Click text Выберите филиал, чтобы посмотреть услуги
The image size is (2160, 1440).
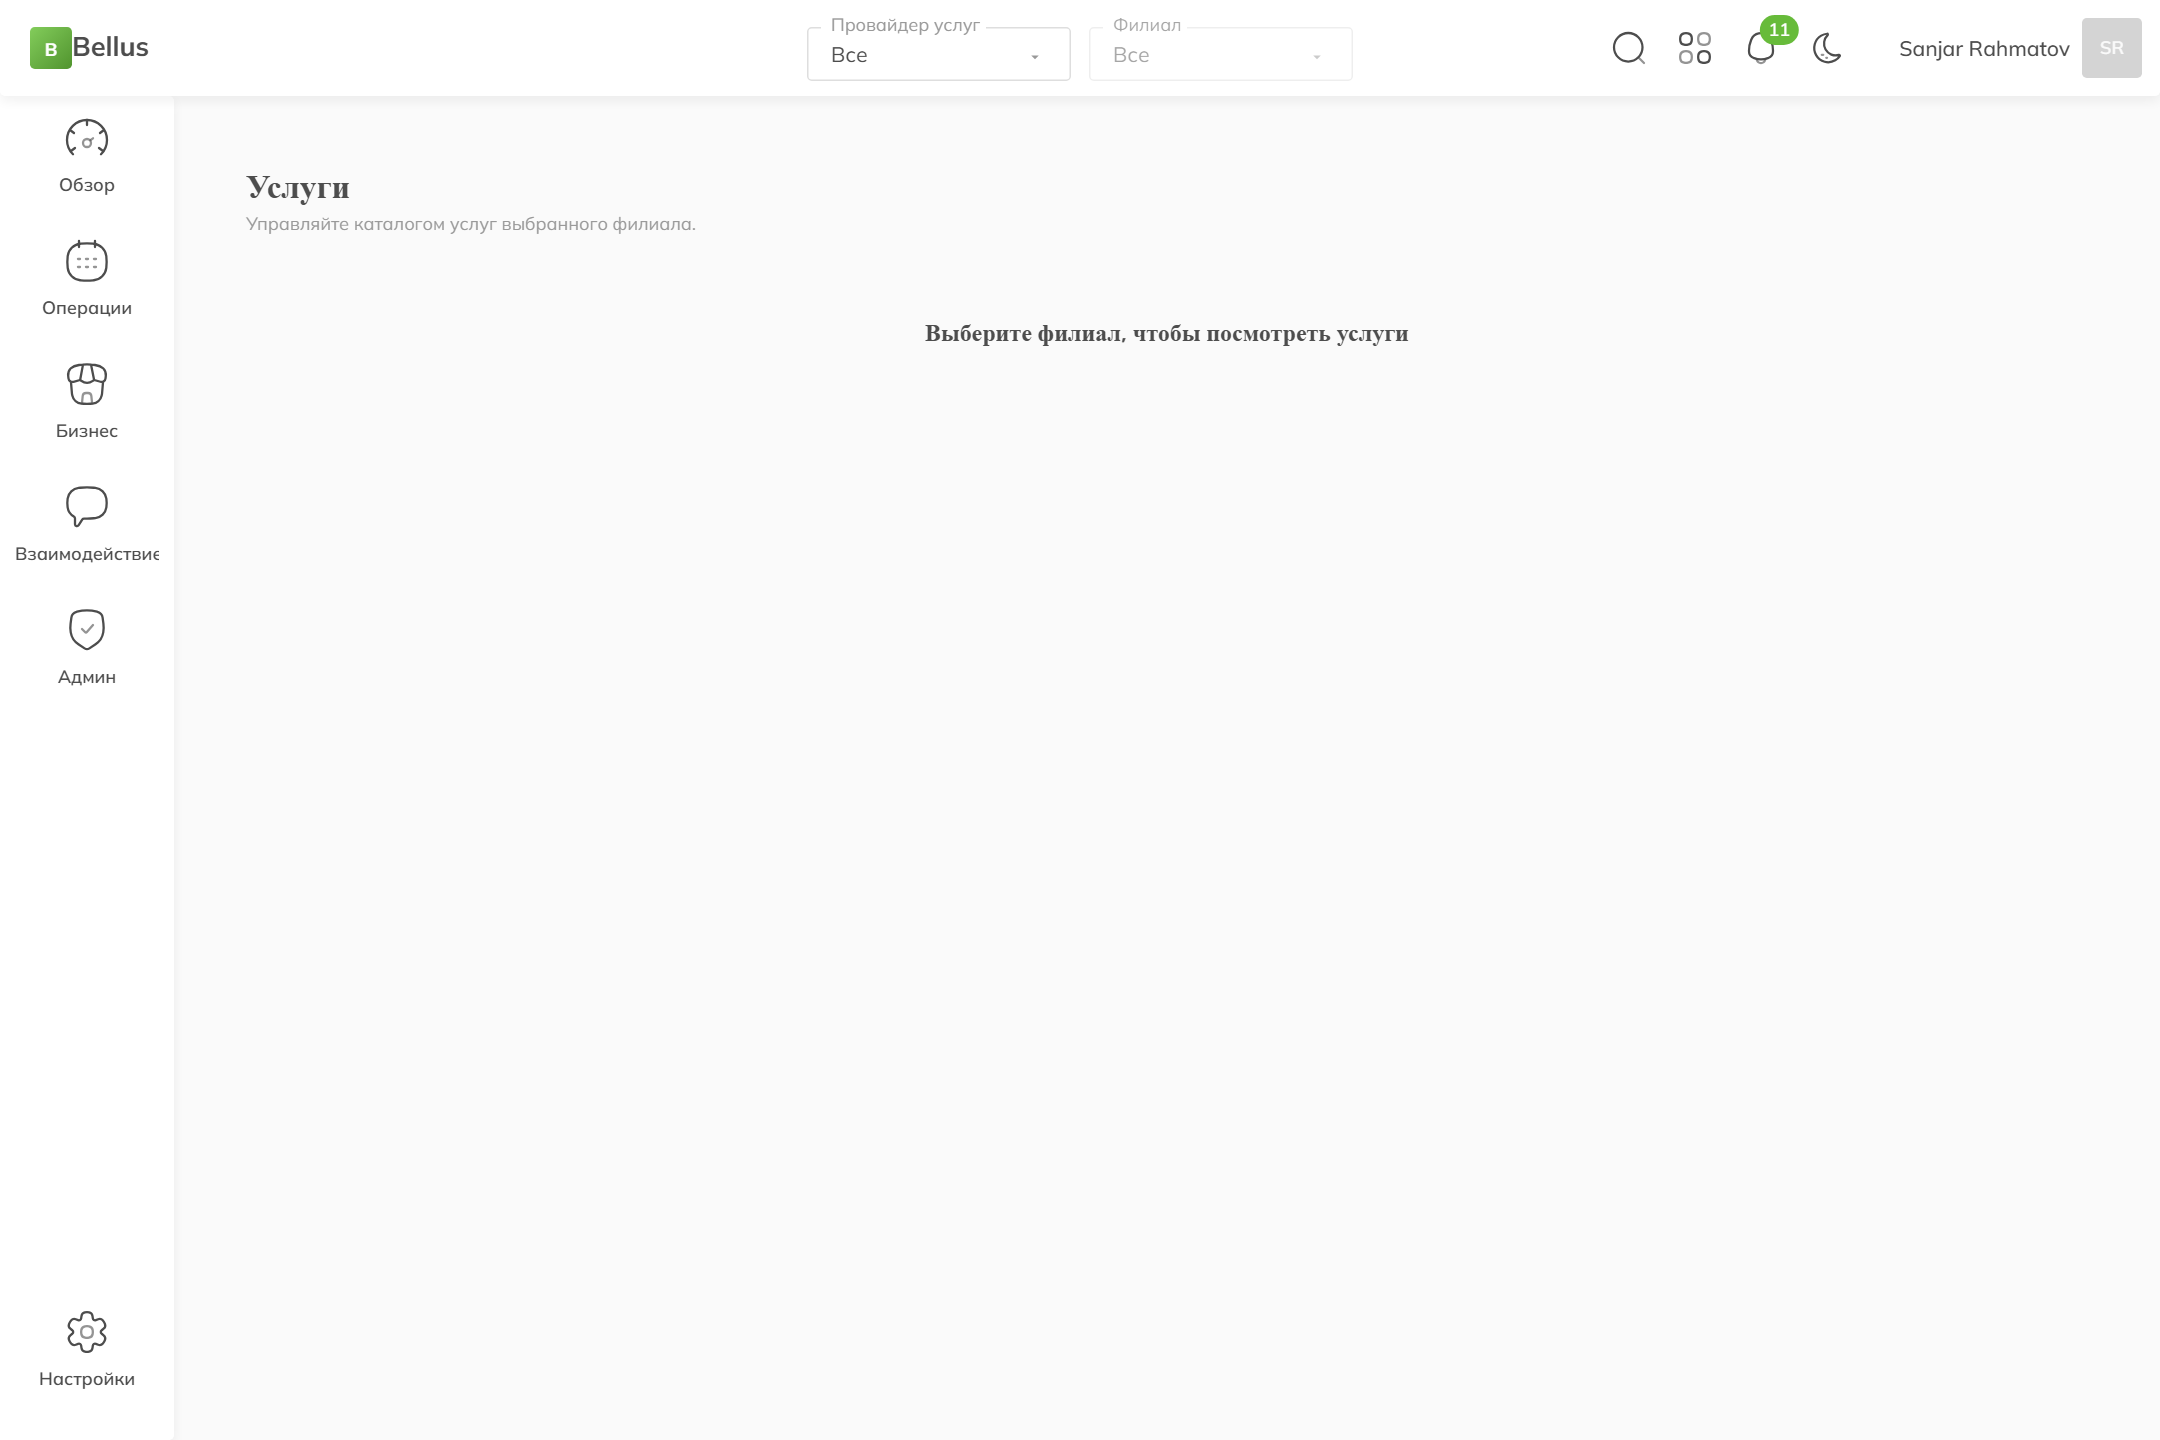[1167, 333]
